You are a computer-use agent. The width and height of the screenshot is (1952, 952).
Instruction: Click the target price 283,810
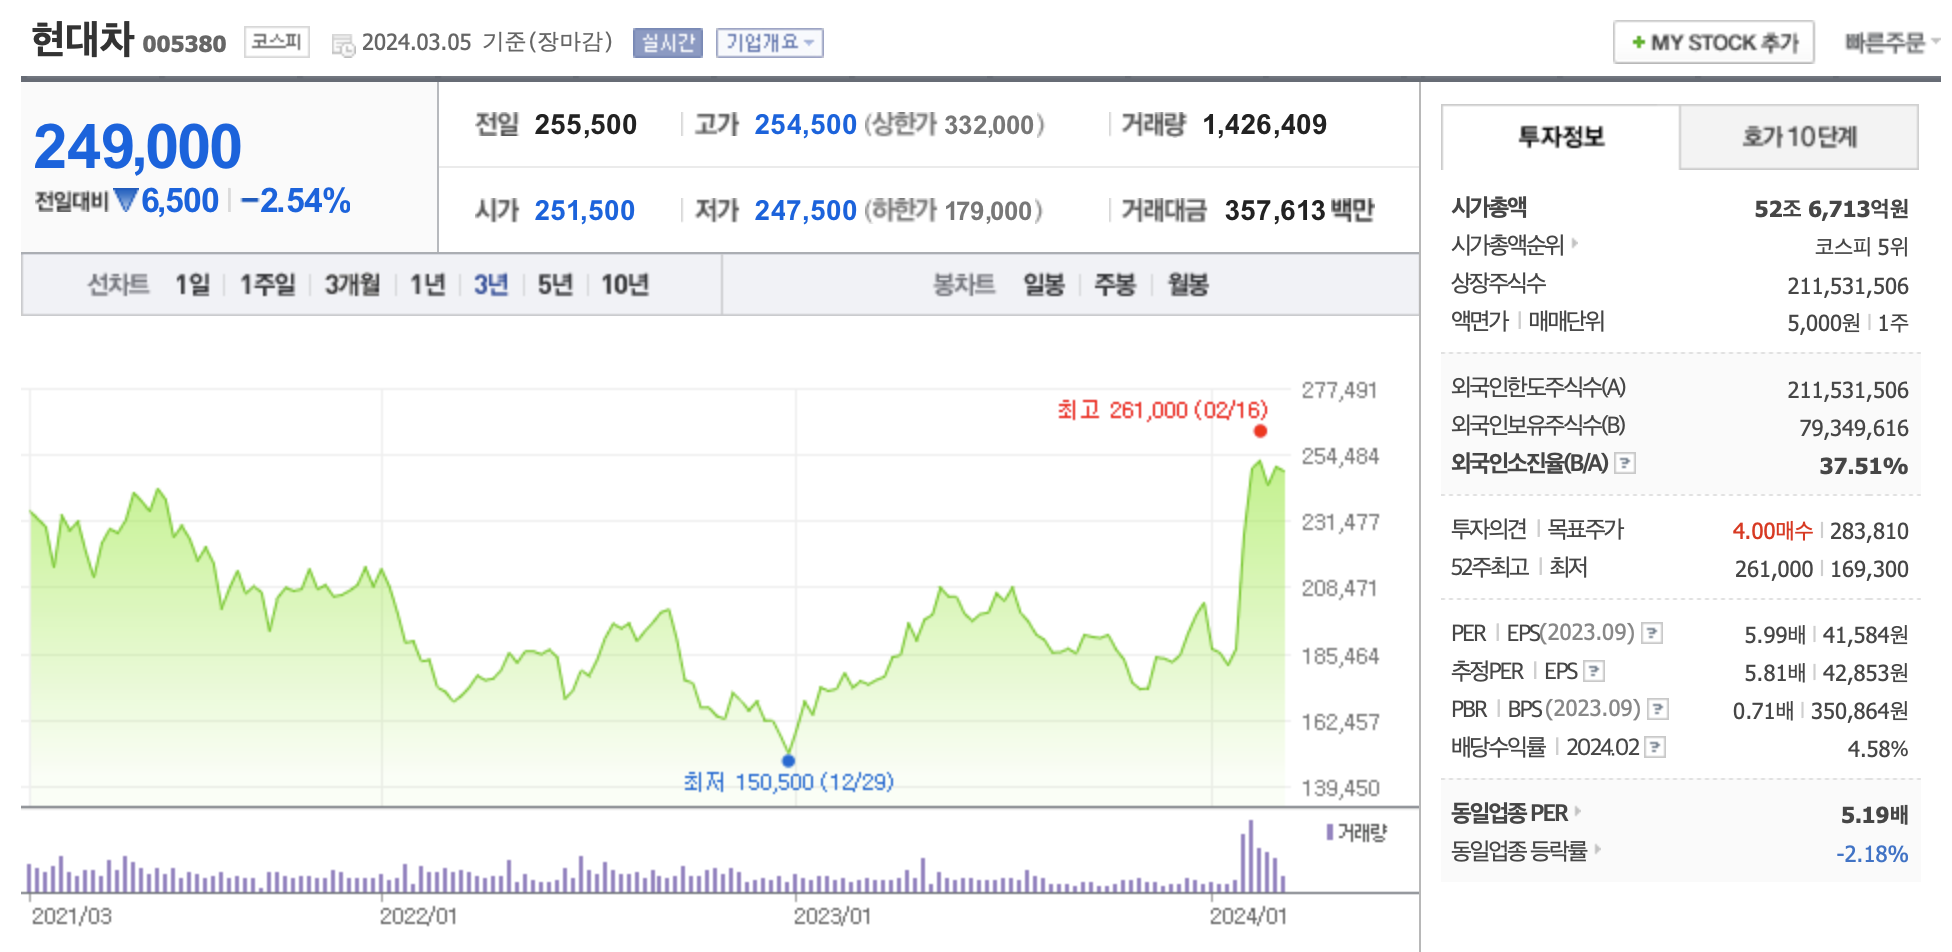(x=1869, y=531)
